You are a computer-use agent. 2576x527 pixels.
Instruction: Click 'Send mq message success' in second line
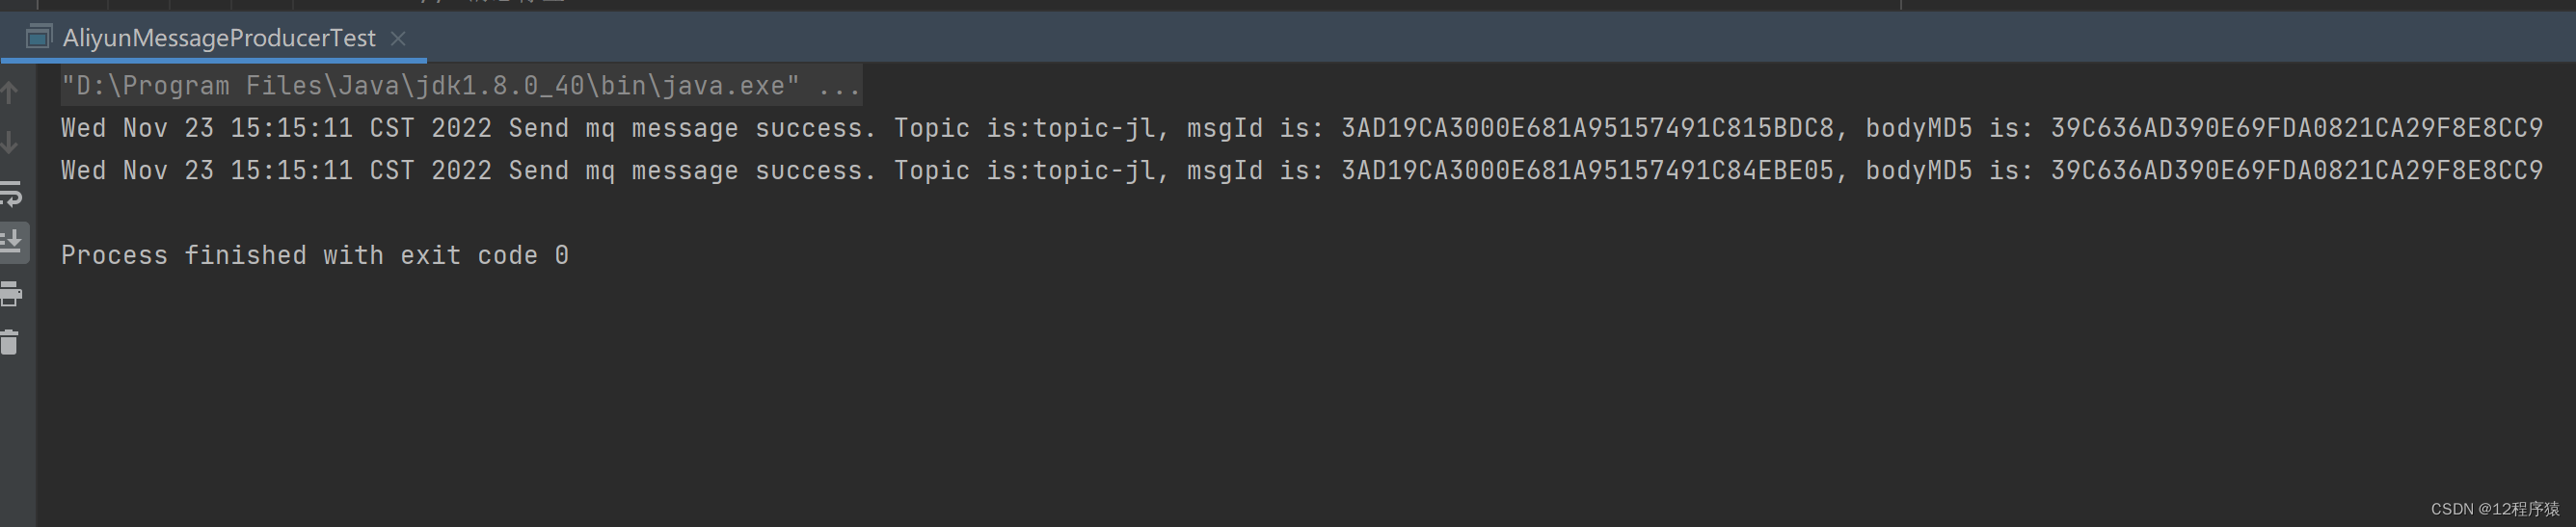690,171
